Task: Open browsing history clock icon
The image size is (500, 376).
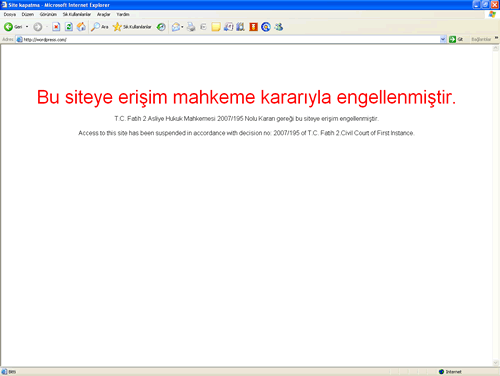Action: point(161,27)
